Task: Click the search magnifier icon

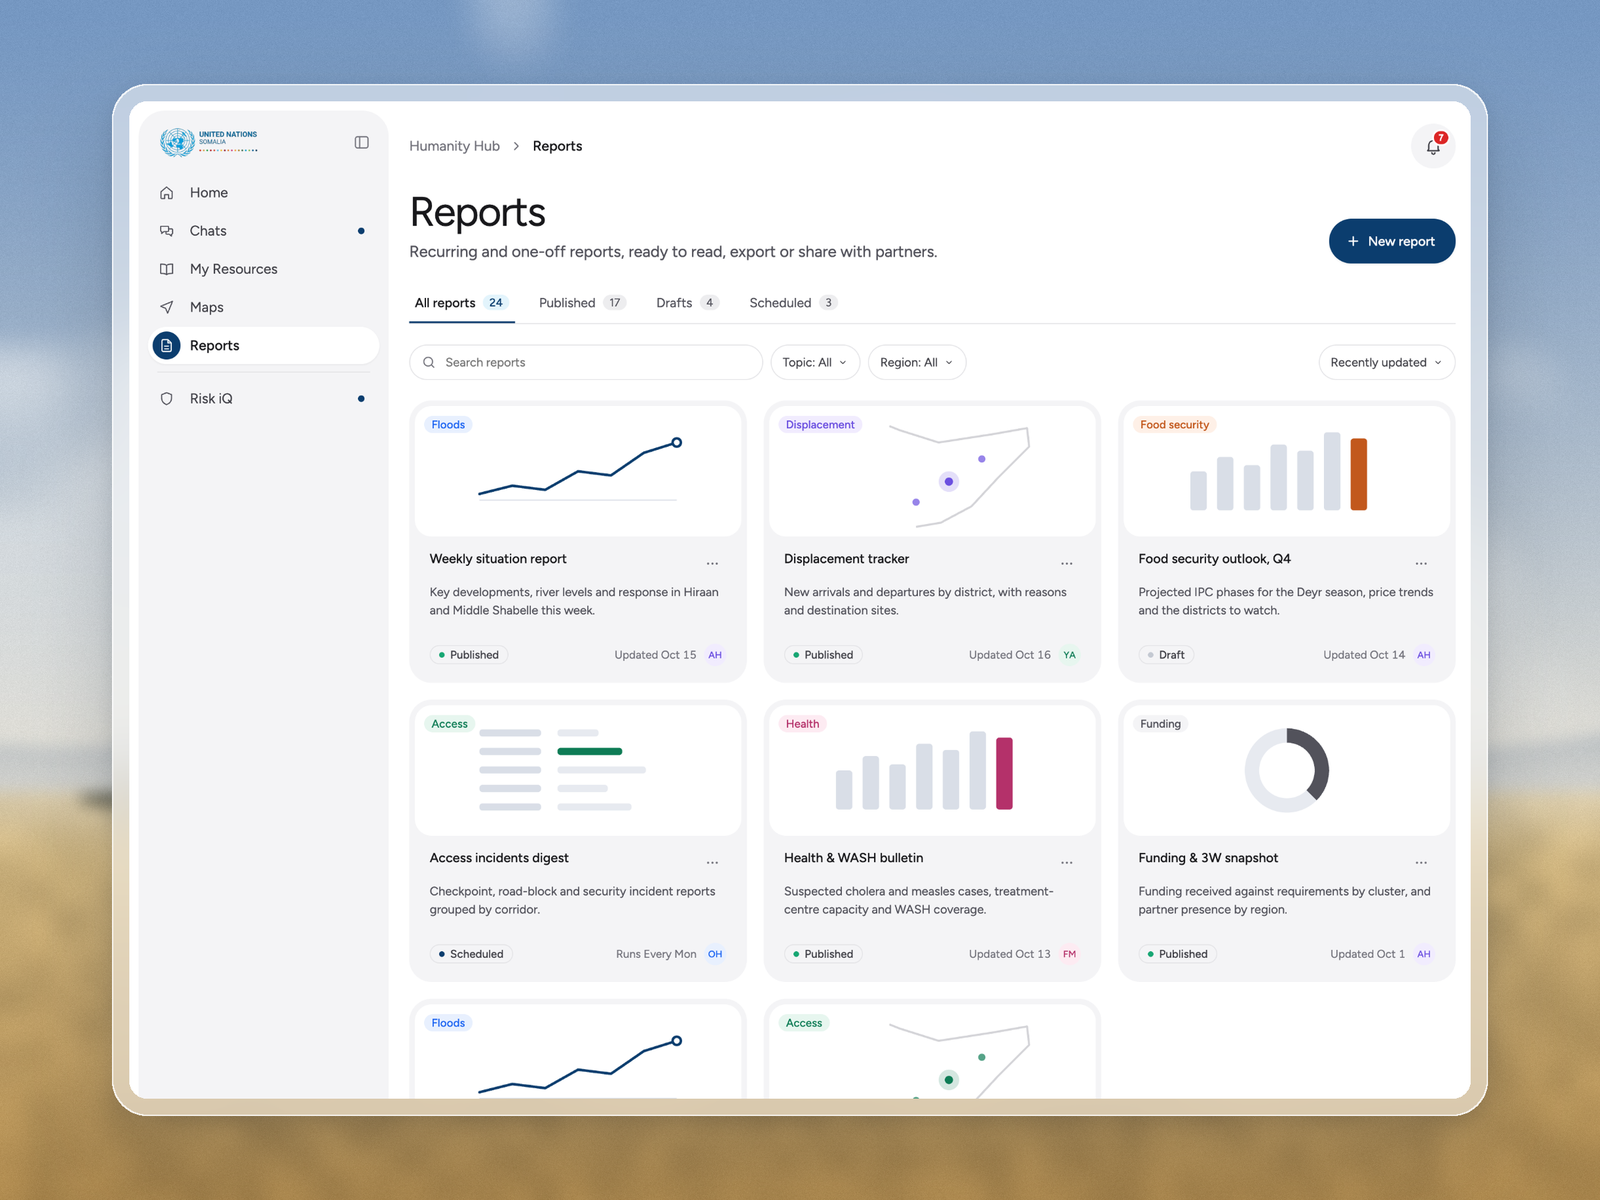Action: coord(429,362)
